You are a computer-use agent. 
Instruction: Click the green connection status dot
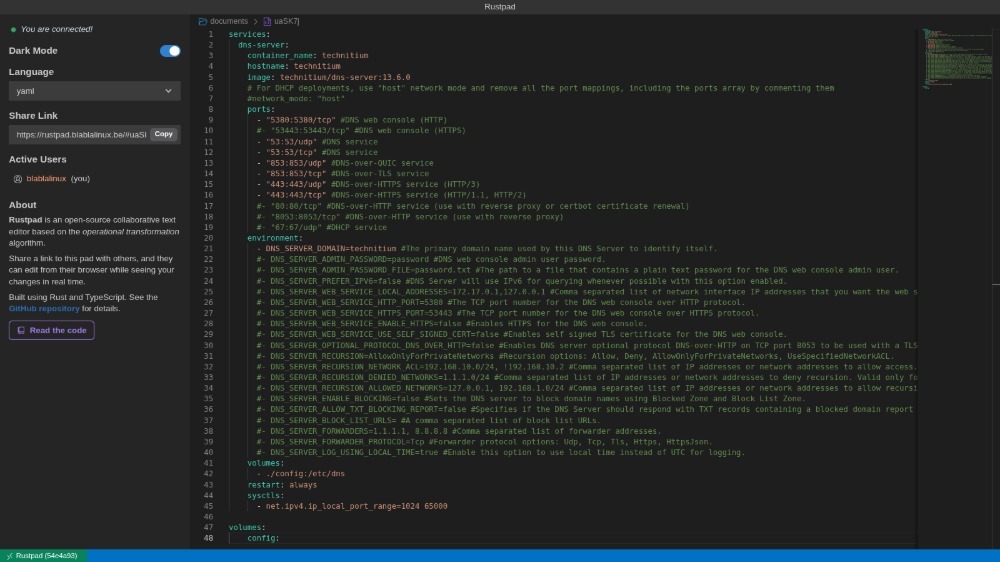pyautogui.click(x=13, y=30)
